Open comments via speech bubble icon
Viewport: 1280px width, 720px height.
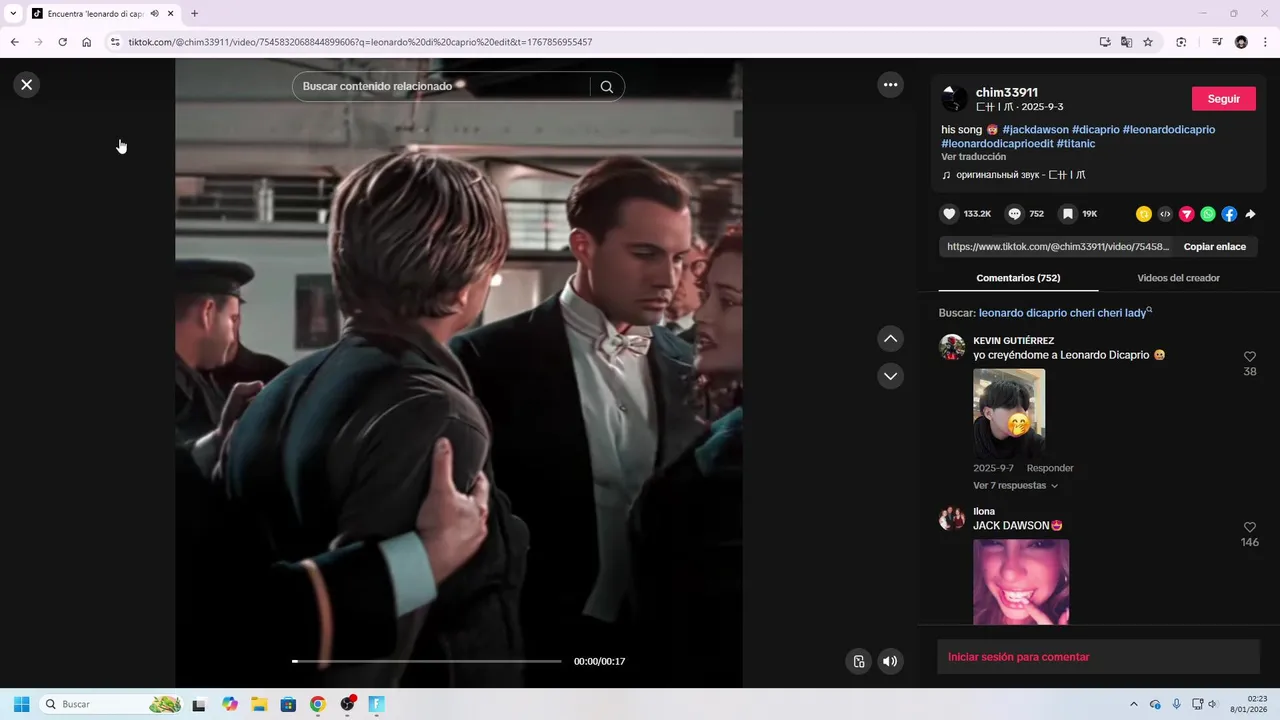tap(1015, 214)
